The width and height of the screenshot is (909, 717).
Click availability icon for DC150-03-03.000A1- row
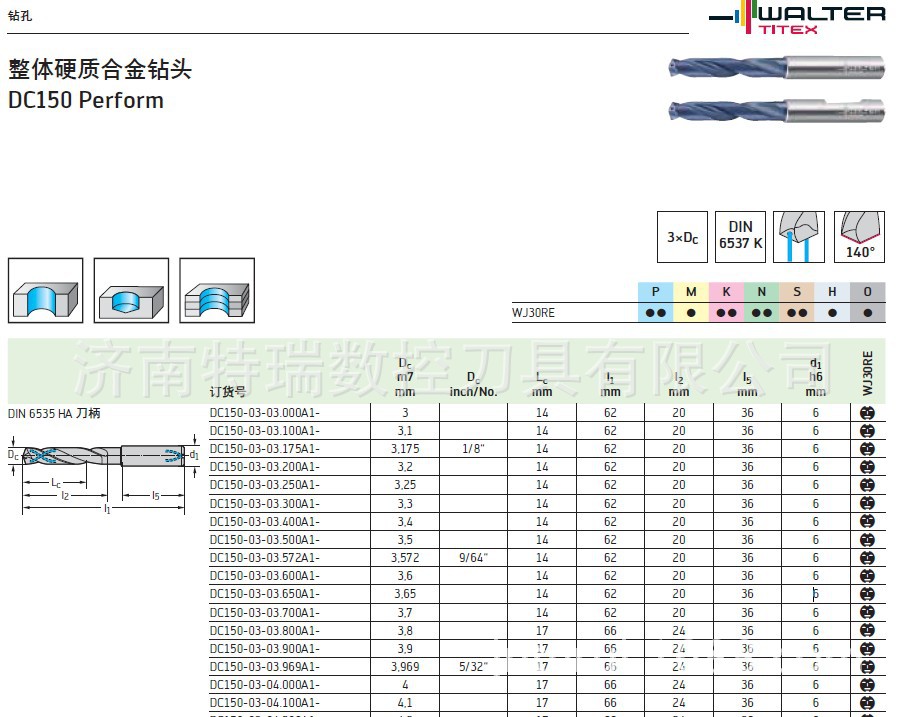(867, 413)
